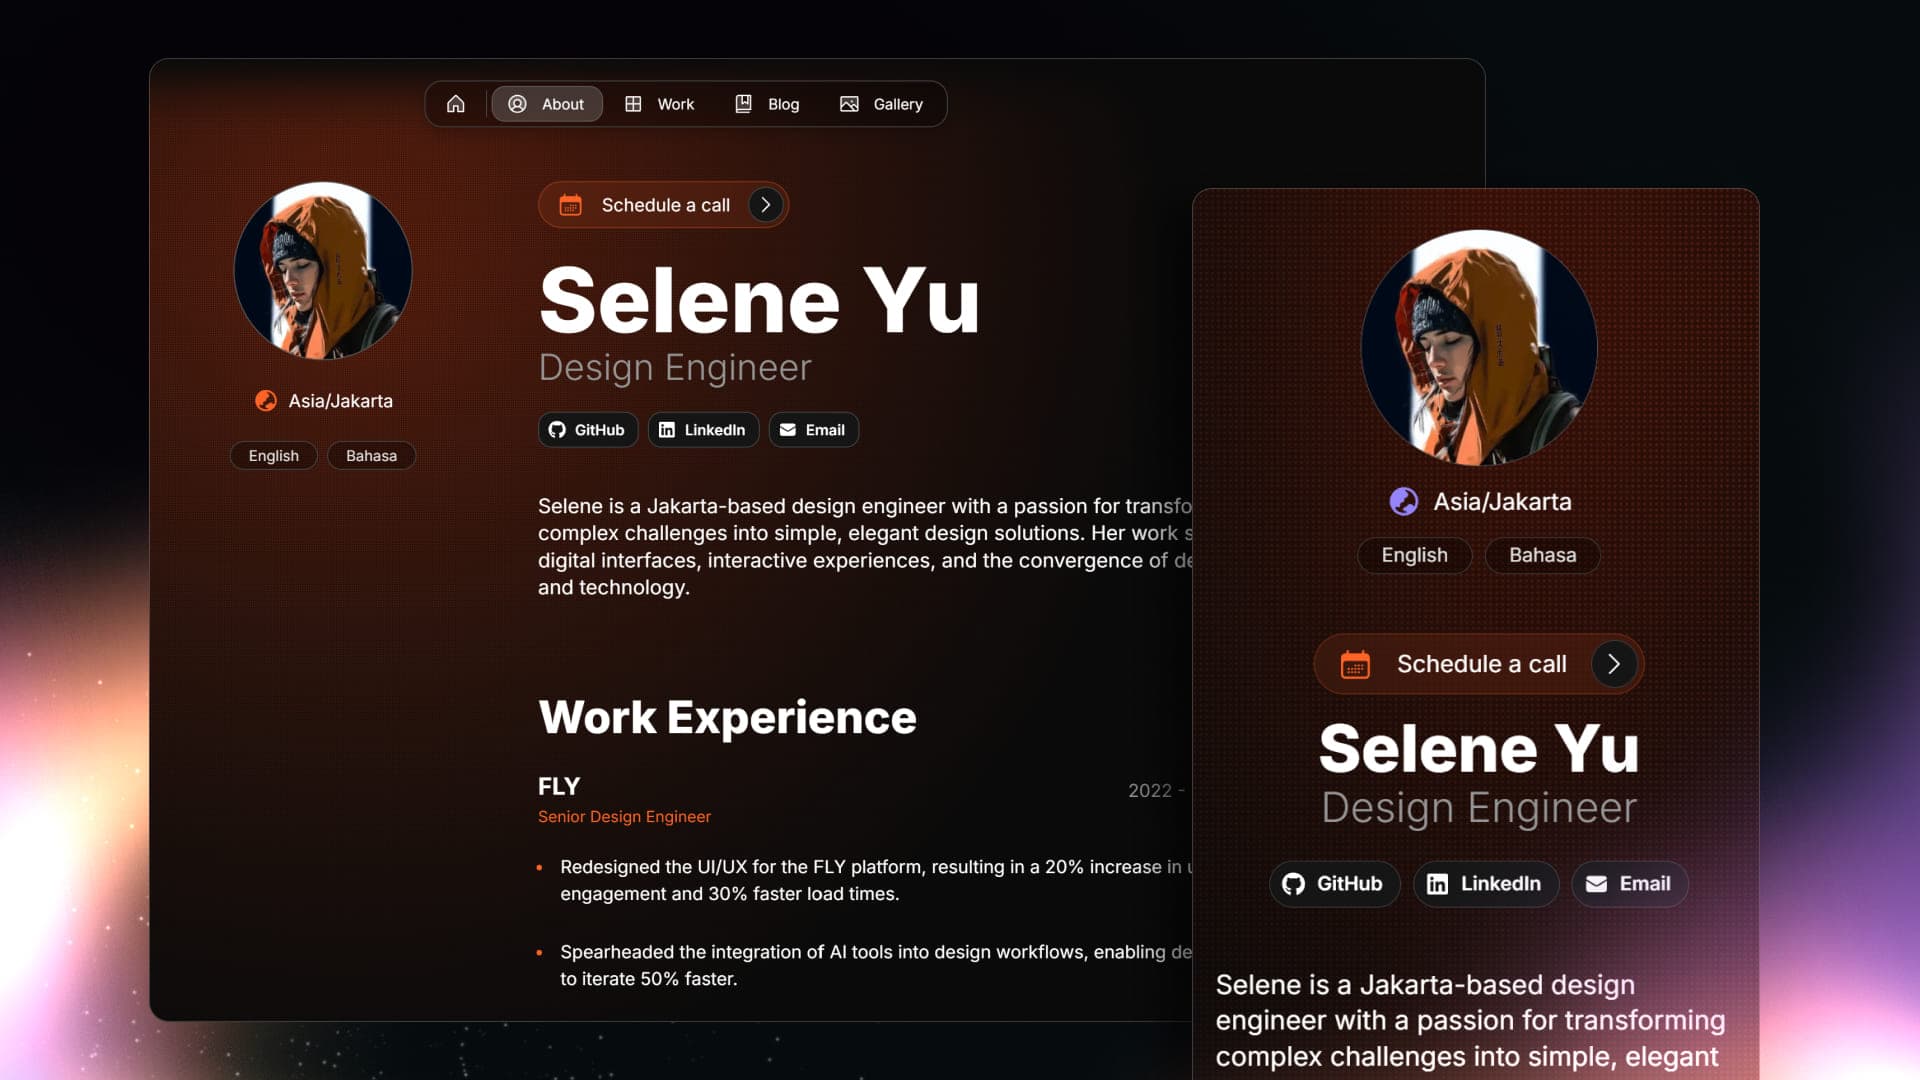Screen dimensions: 1920x1080
Task: Select the Bahasa language tag on left sidebar
Action: pyautogui.click(x=371, y=456)
